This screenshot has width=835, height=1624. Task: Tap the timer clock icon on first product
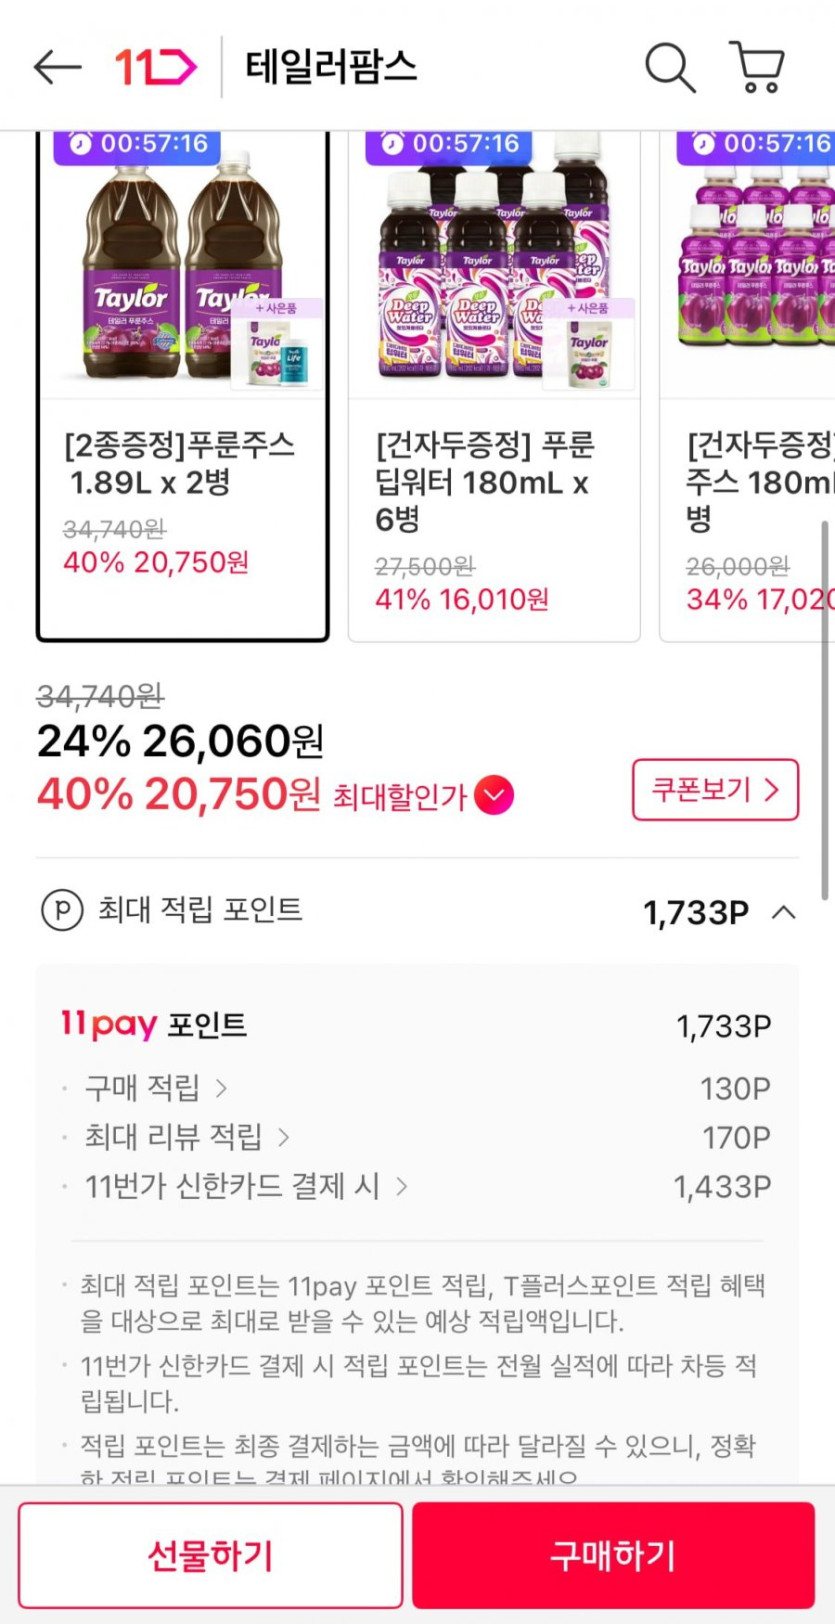(80, 144)
